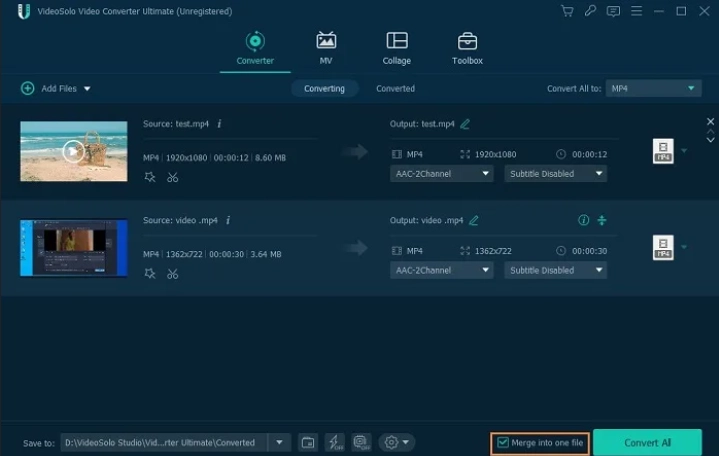Open Subtitle Disabled dropdown for test.mp4
Image resolution: width=719 pixels, height=456 pixels.
tap(556, 174)
